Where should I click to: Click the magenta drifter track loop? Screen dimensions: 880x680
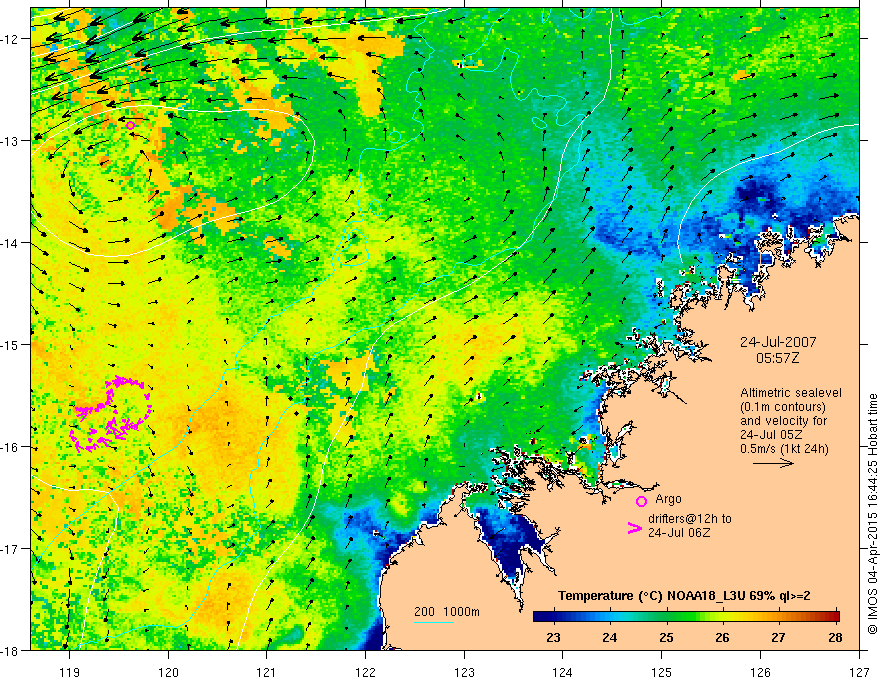click(x=110, y=414)
